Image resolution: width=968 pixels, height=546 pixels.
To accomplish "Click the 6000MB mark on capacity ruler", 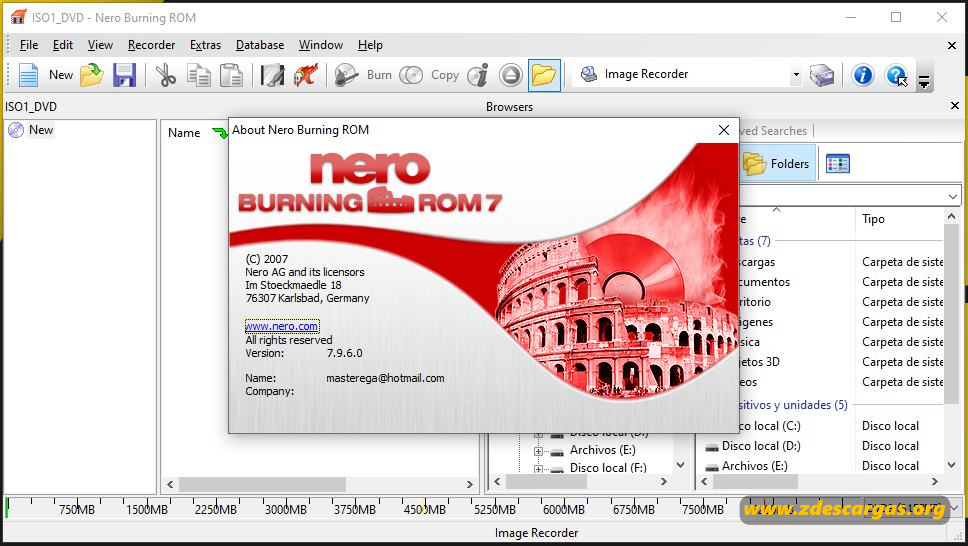I will [564, 510].
